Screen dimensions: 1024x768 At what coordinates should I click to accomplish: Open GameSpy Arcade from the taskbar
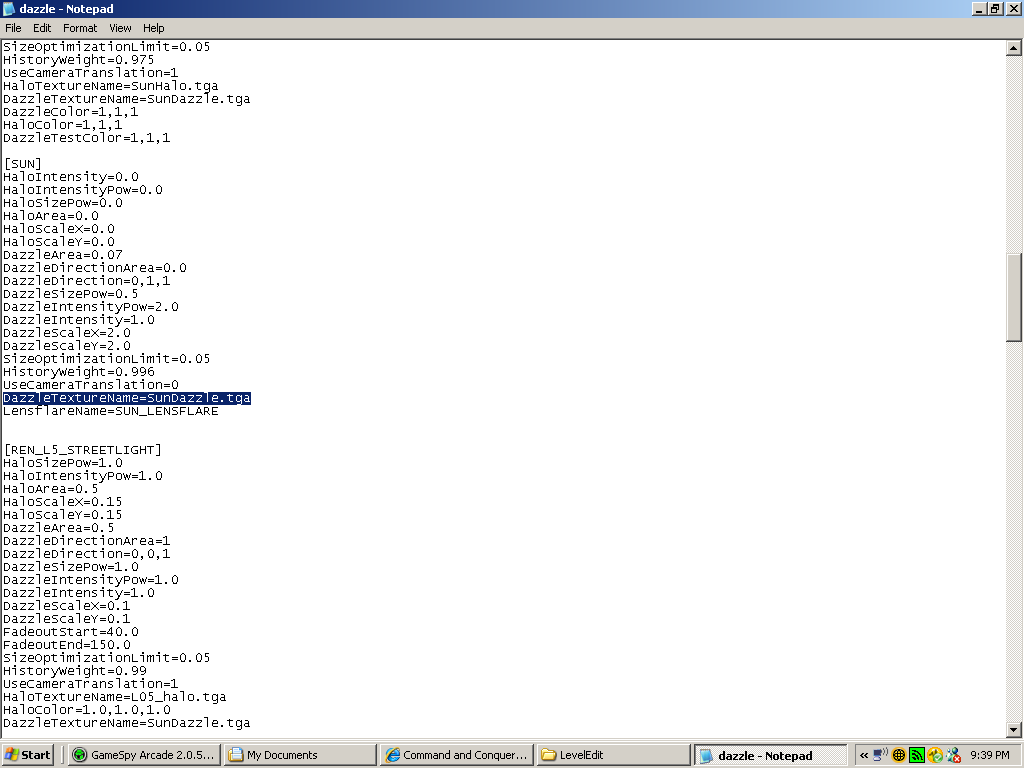[x=144, y=755]
